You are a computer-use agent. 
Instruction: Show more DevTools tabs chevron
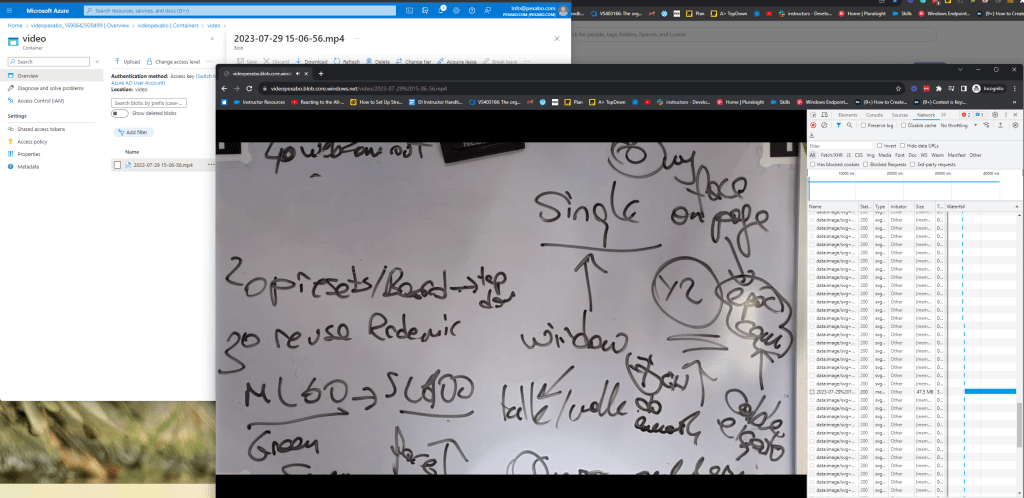click(x=944, y=115)
